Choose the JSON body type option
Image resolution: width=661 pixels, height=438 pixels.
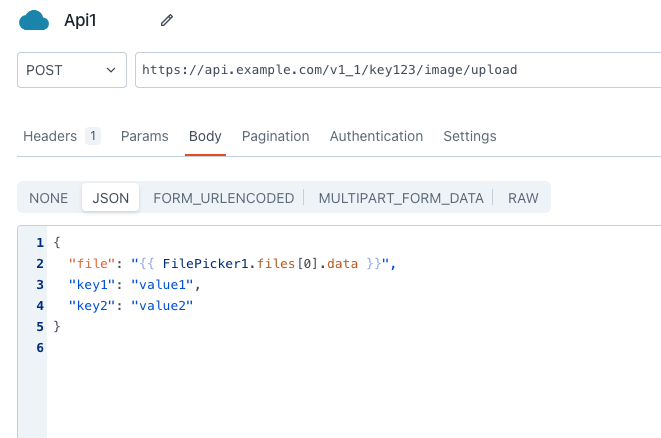pos(110,198)
